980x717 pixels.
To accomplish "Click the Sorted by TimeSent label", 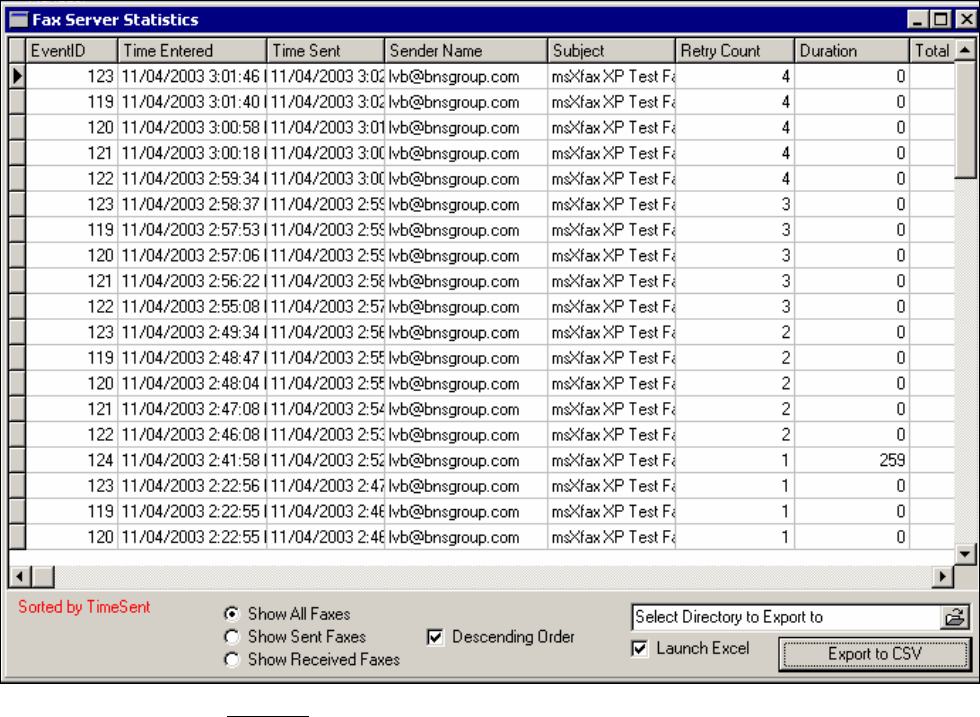I will pyautogui.click(x=84, y=607).
